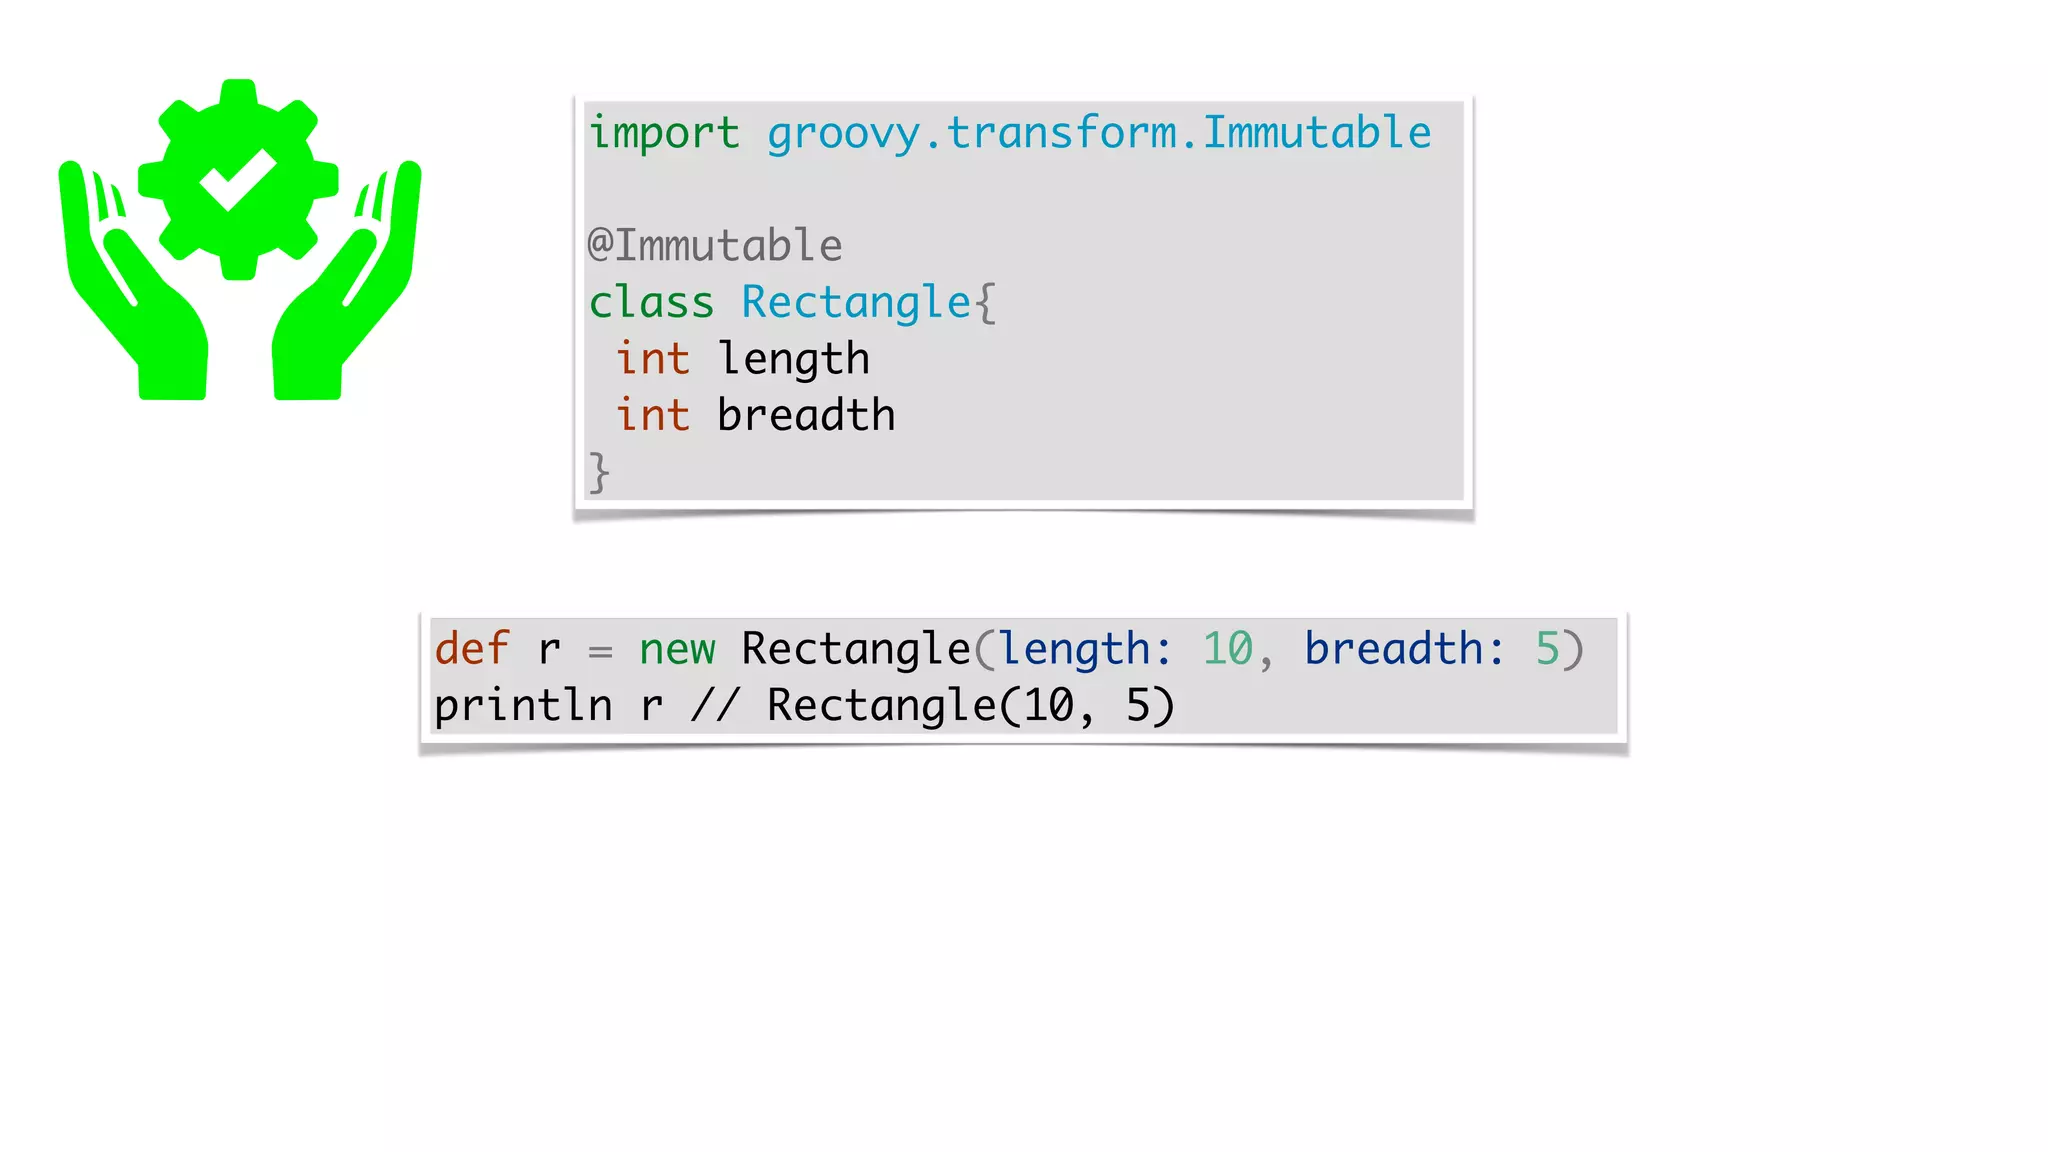Click the Rectangle constructor call
Viewport: 2048px width, 1152px height.
click(855, 649)
